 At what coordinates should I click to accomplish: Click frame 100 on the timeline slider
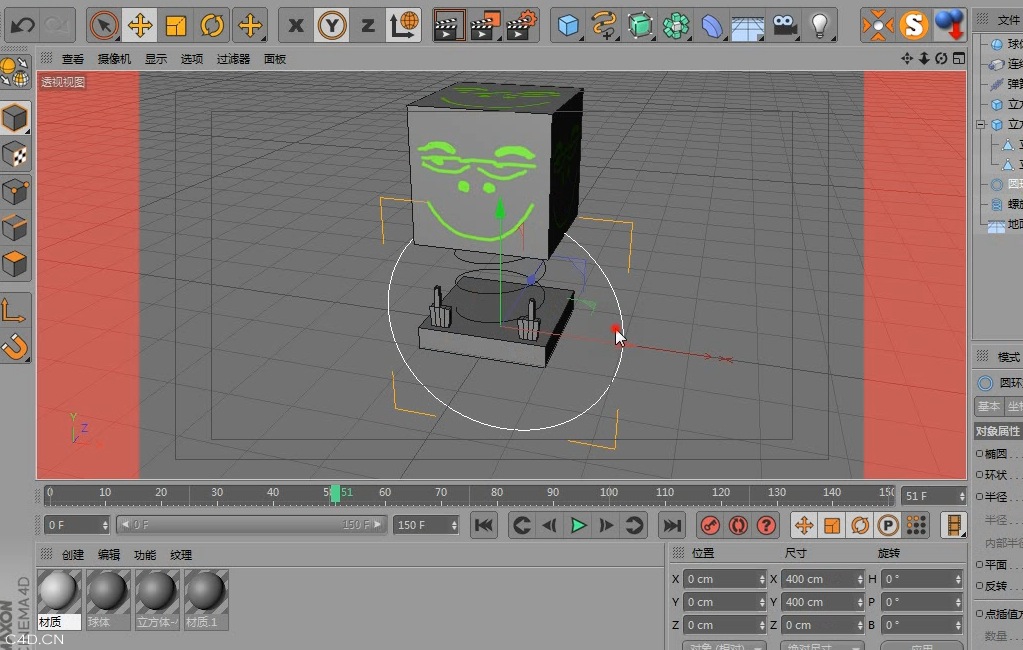point(608,493)
